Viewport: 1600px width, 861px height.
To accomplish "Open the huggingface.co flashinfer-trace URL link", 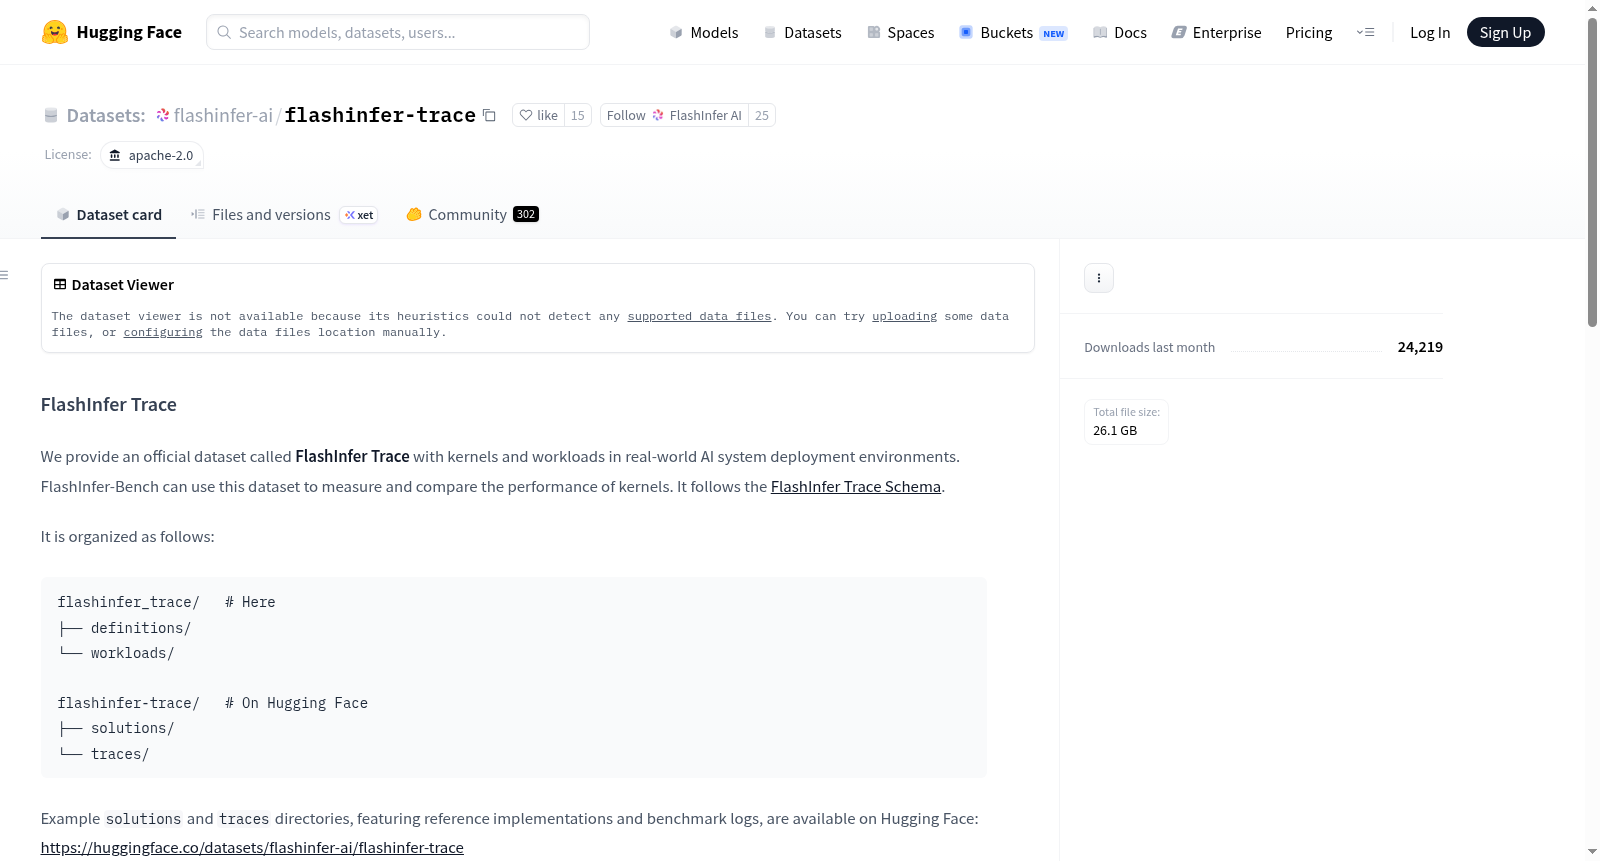I will pos(252,847).
